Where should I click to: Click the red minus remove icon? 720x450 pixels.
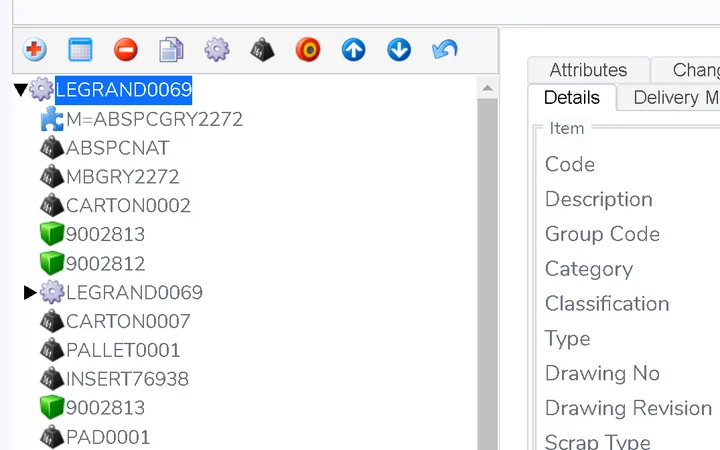point(126,50)
